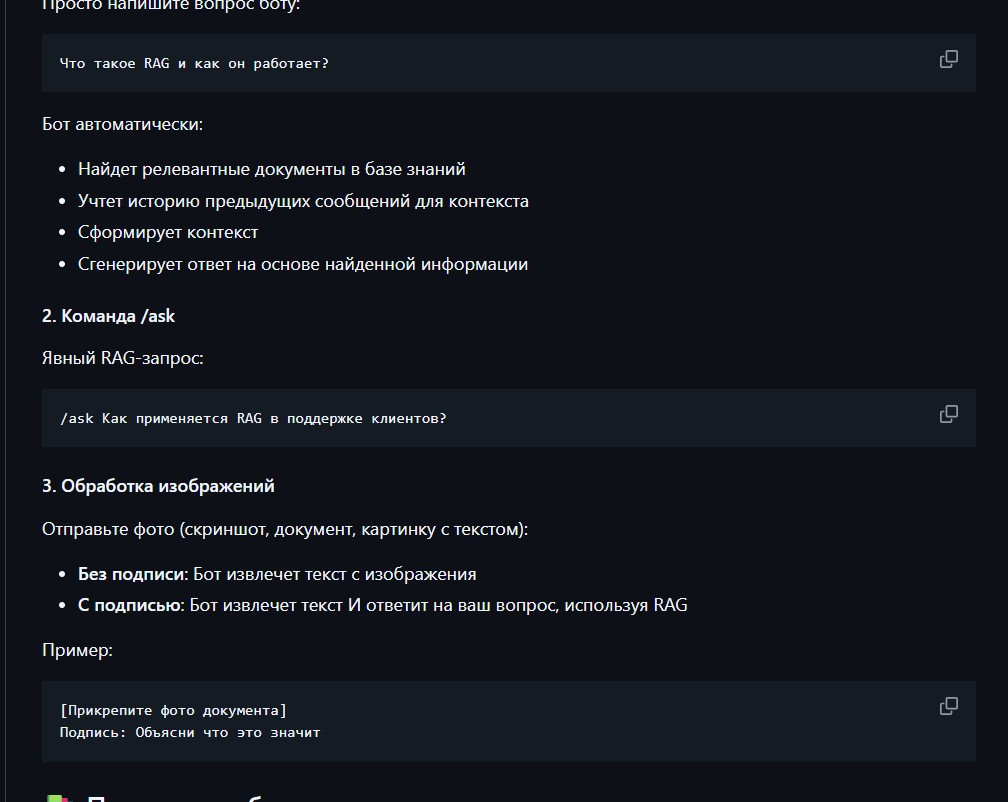Click the bold "С подписью" text
The width and height of the screenshot is (1008, 802).
(x=130, y=605)
